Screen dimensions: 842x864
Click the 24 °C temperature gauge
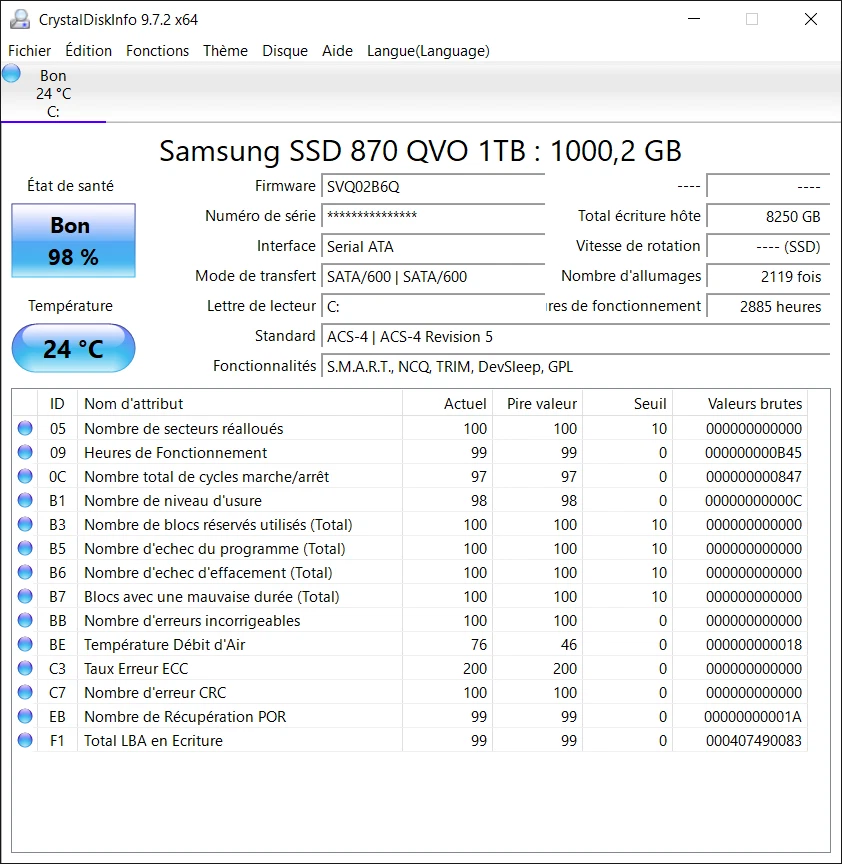click(x=72, y=348)
